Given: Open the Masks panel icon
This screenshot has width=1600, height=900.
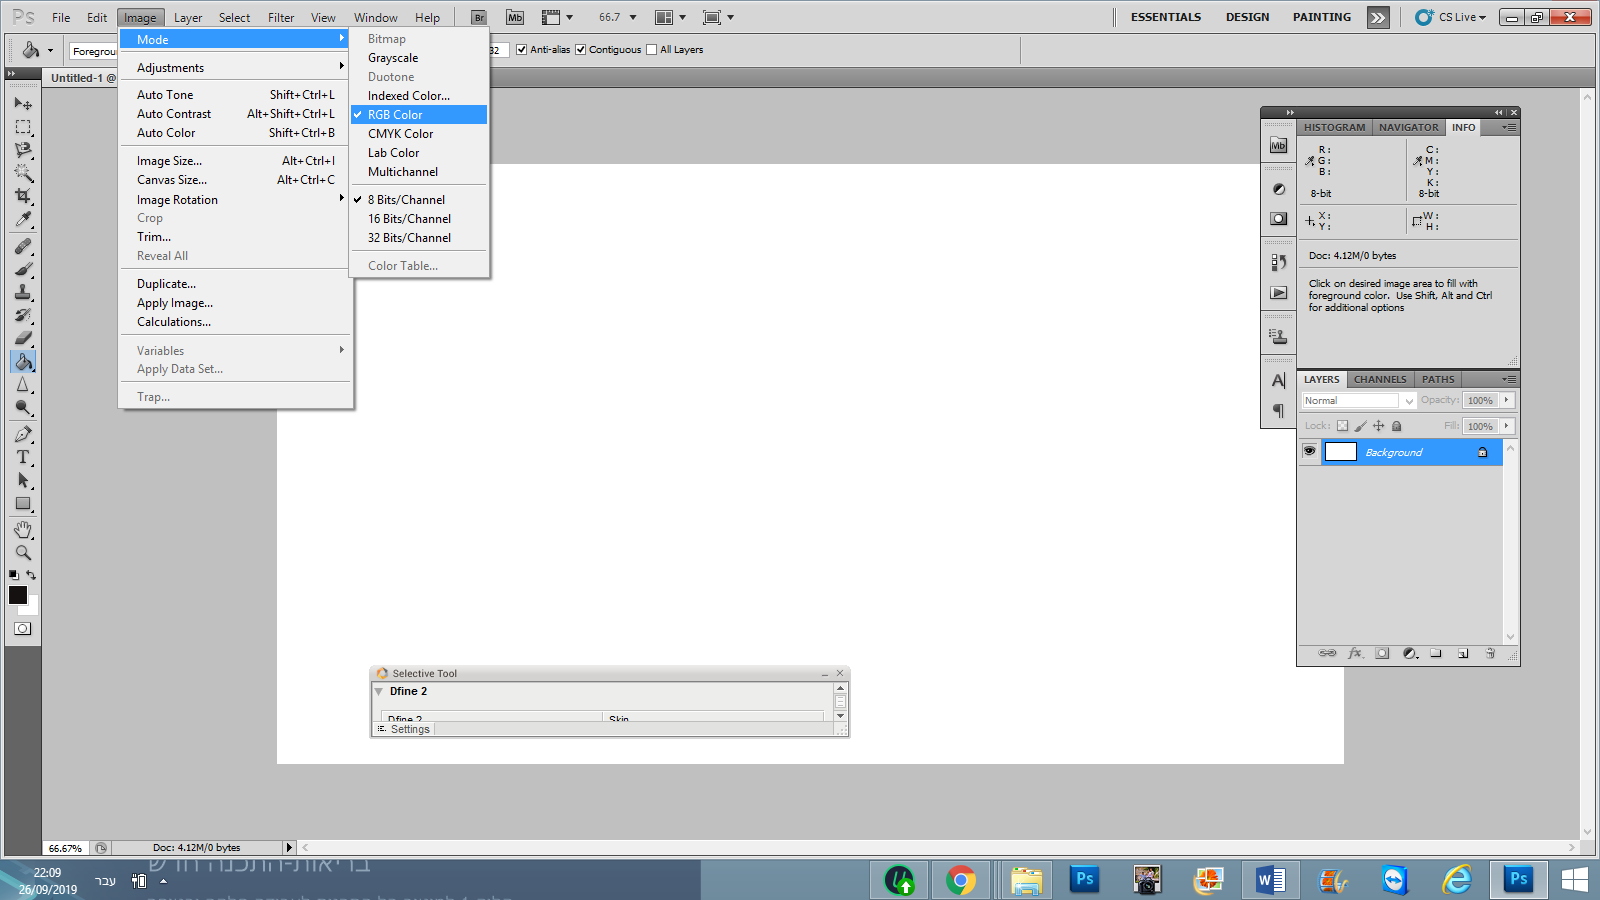Looking at the screenshot, I should tap(1278, 218).
